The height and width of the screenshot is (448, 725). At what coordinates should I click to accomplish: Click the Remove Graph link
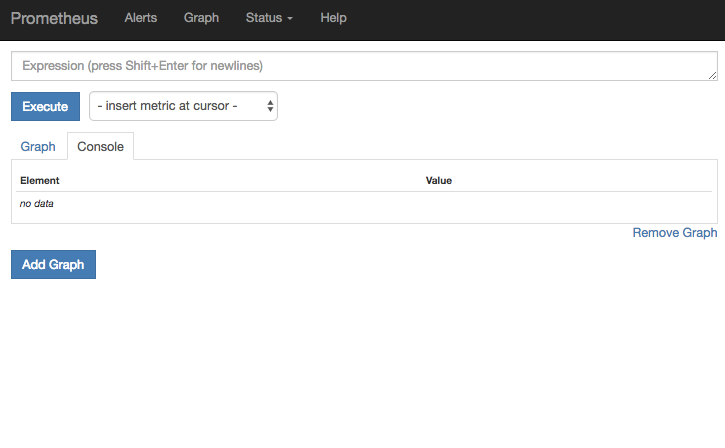(x=675, y=233)
